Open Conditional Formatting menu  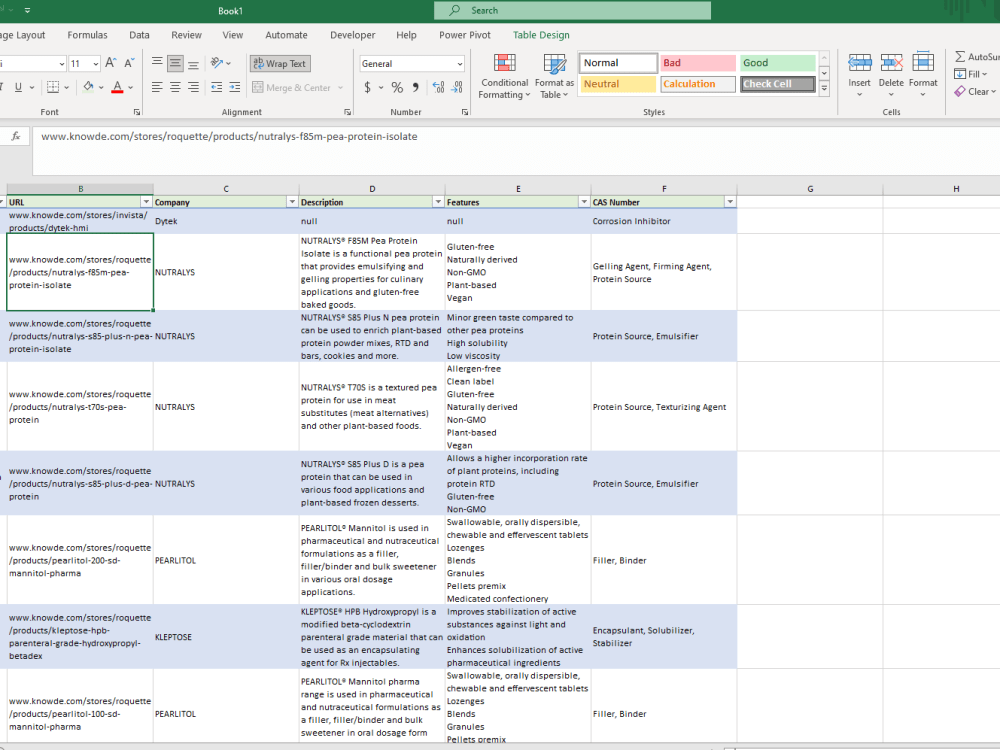coord(504,77)
